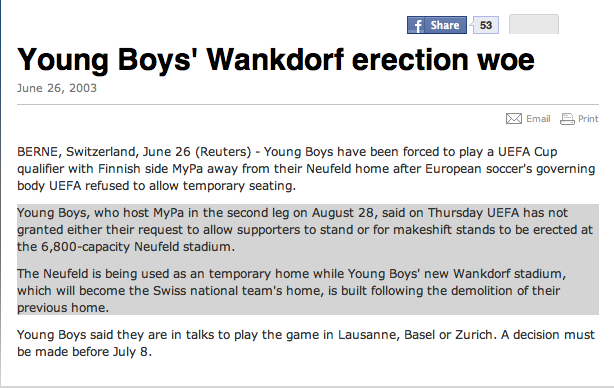Click the Facebook f logo icon
The width and height of the screenshot is (614, 388).
[x=417, y=25]
